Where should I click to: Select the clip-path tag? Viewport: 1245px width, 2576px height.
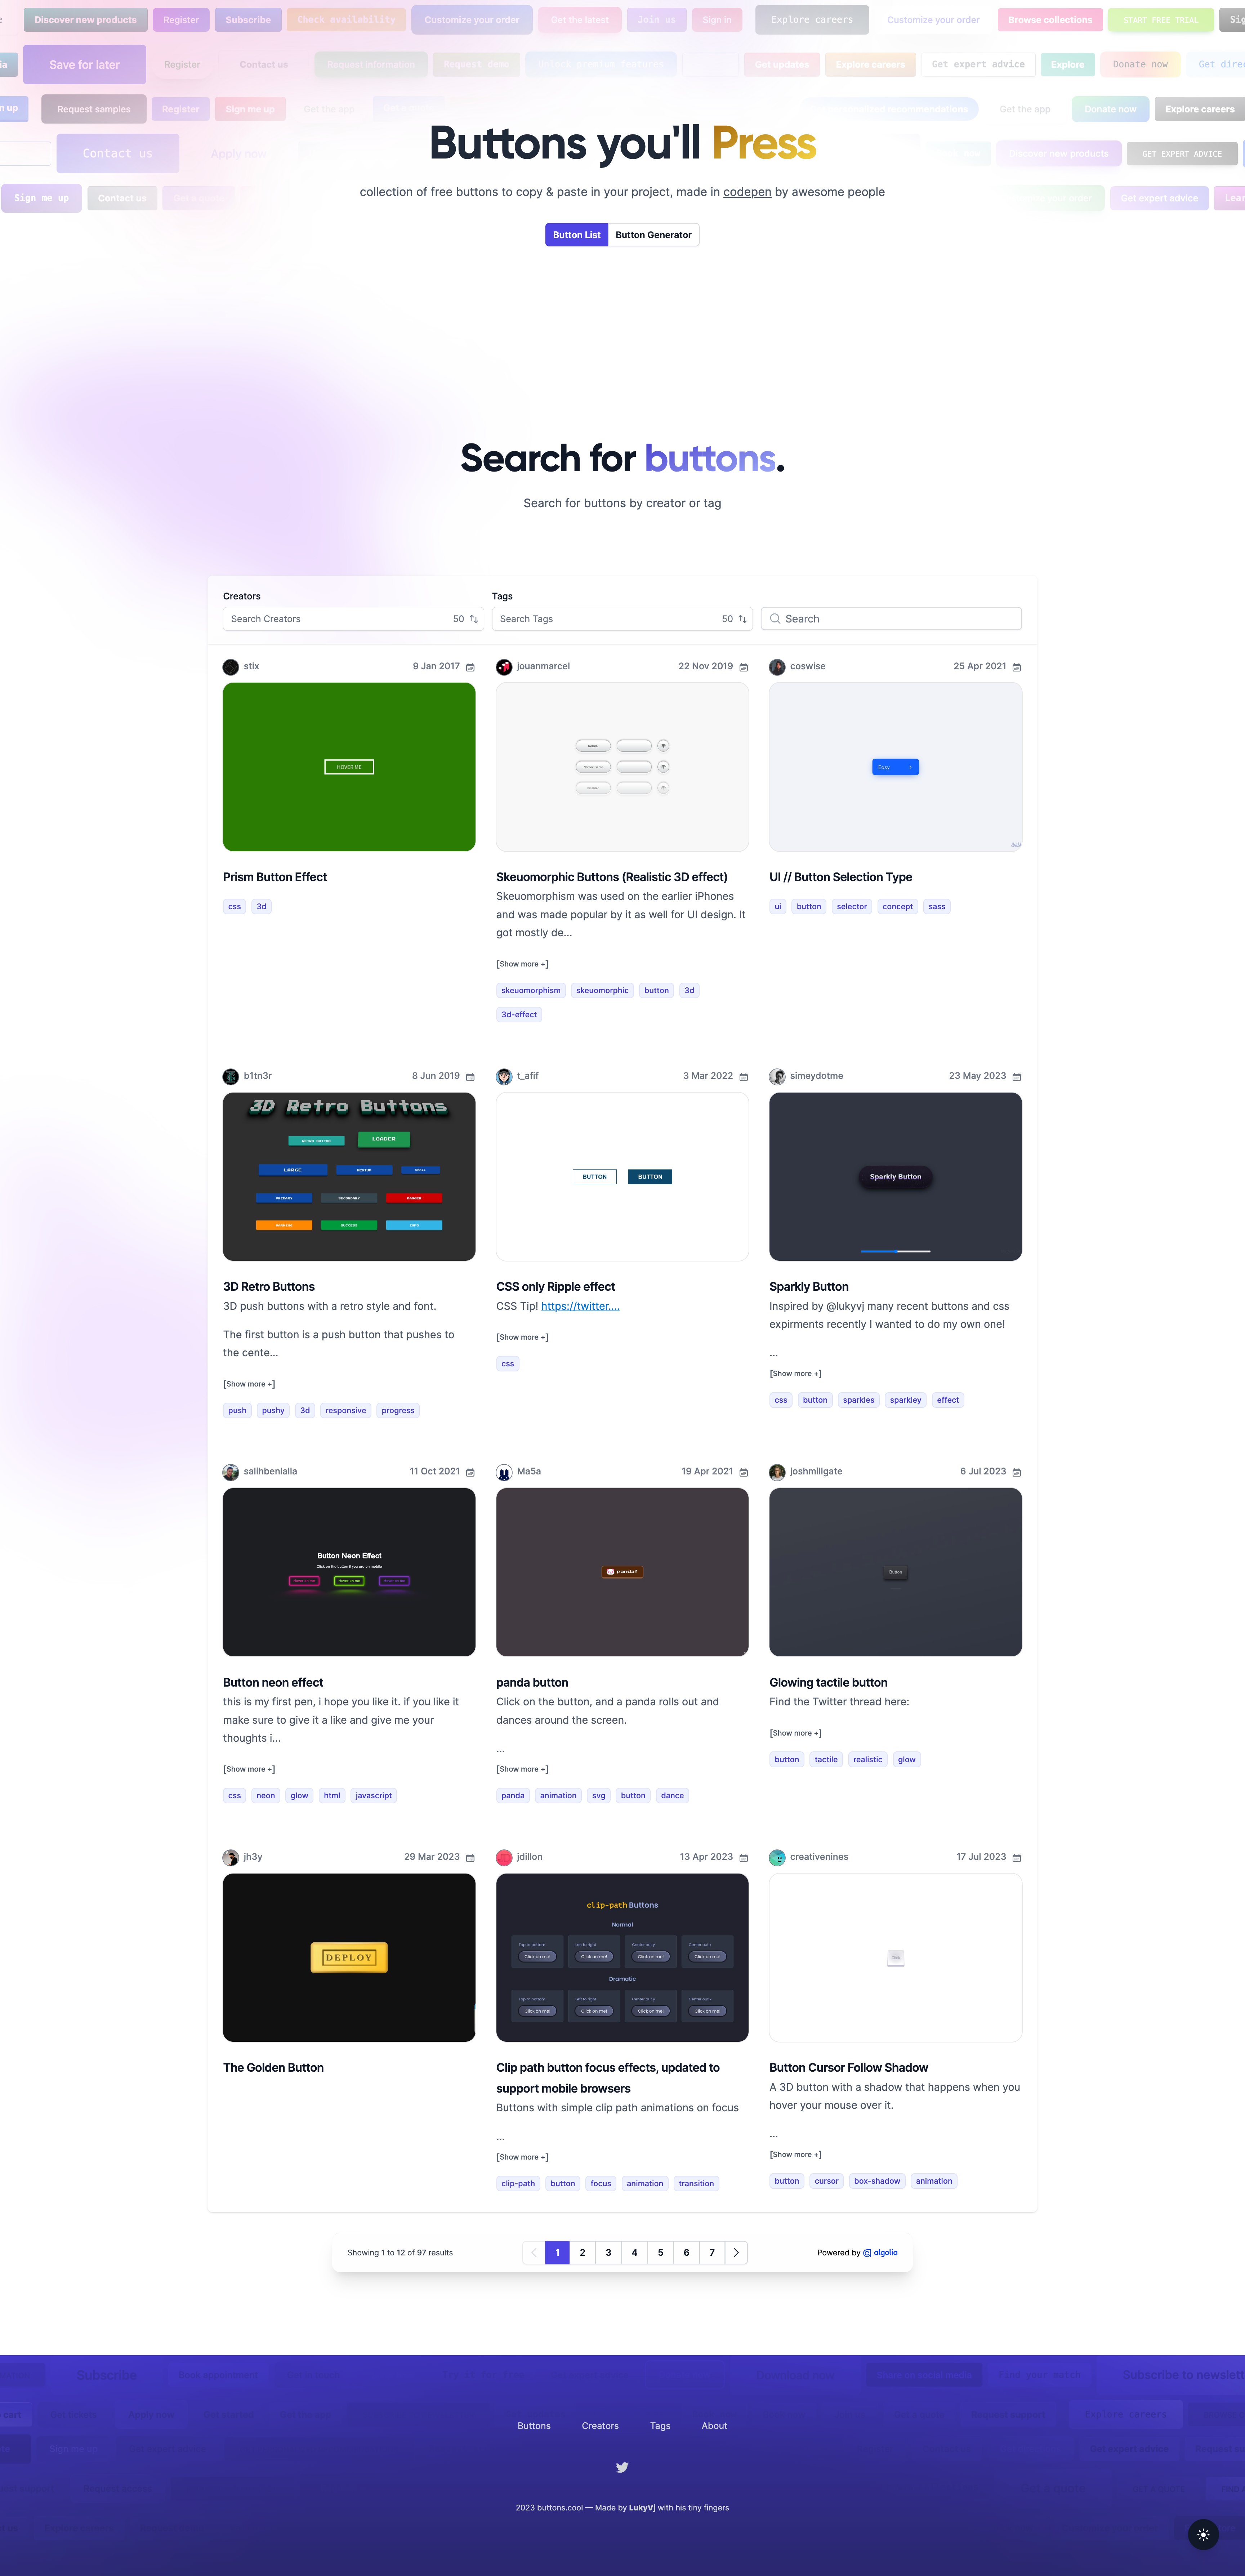coord(518,2184)
